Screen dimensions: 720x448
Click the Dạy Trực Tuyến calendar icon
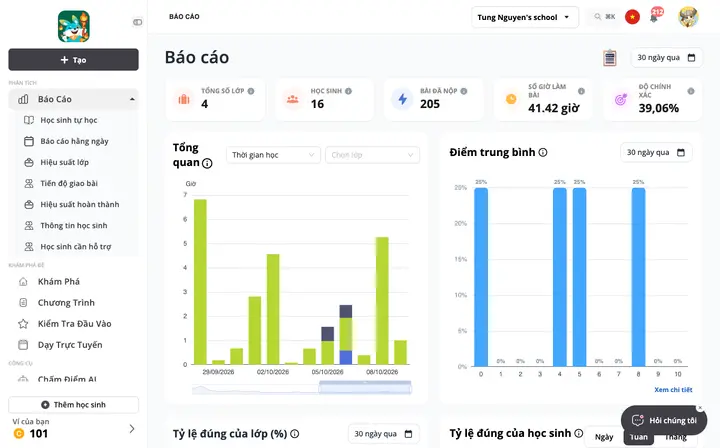pos(23,345)
